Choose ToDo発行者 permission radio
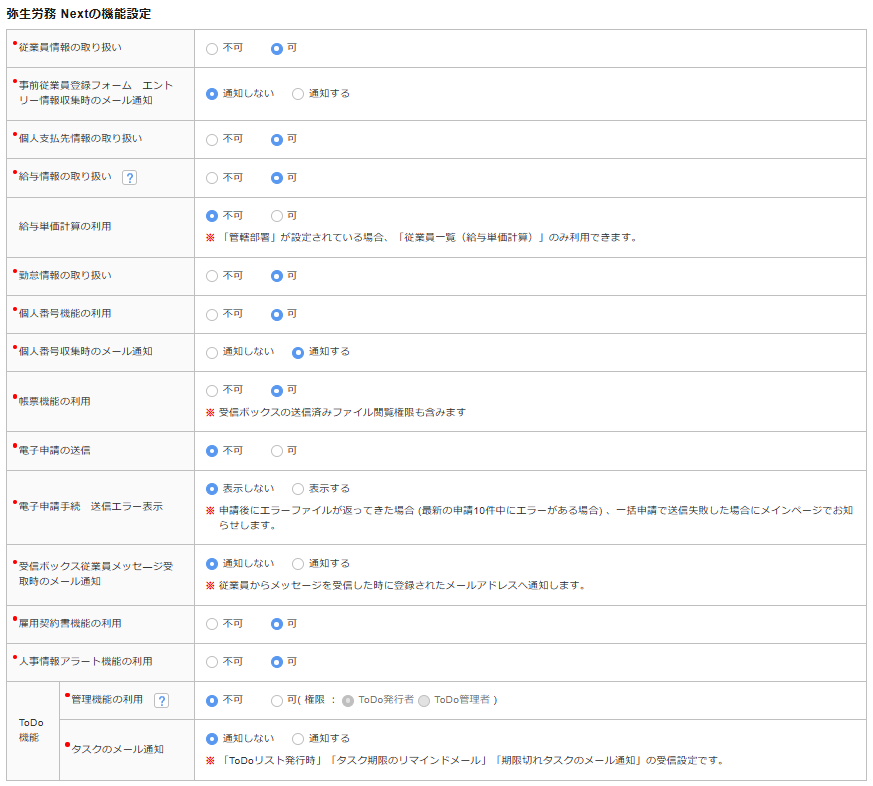This screenshot has width=873, height=786. point(348,701)
